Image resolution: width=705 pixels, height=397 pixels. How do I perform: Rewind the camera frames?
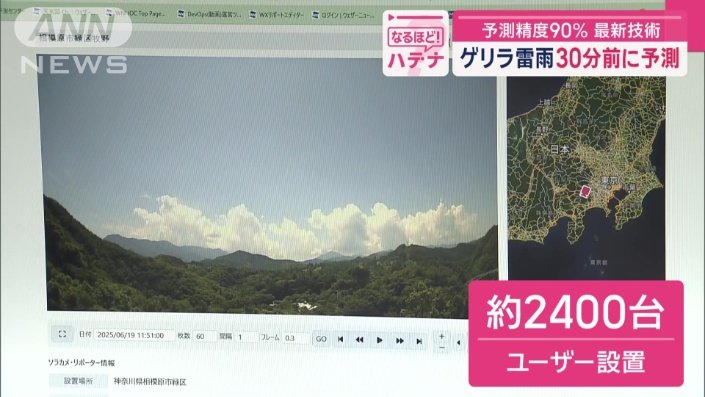[360, 340]
